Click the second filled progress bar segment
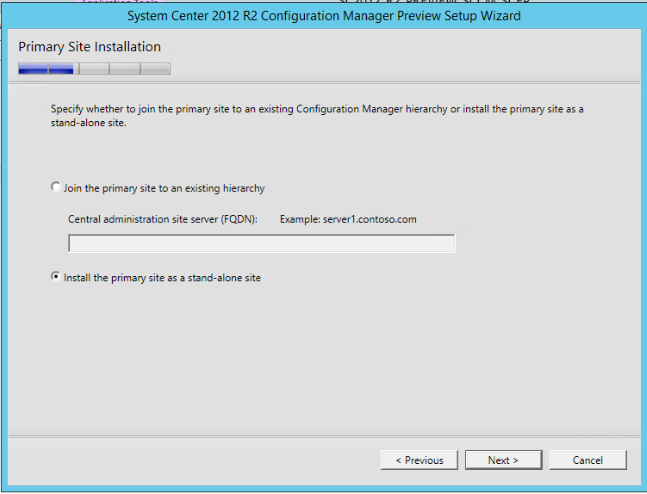 pyautogui.click(x=63, y=69)
